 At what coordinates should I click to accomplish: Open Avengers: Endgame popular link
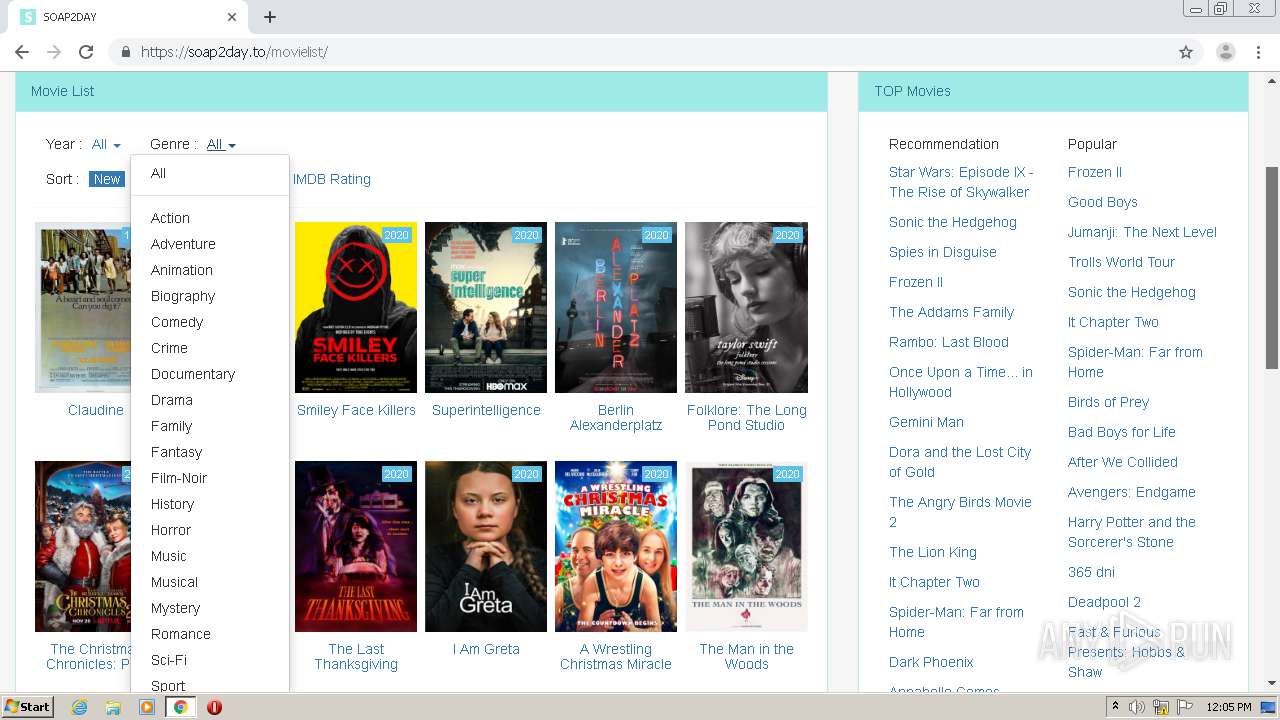click(1132, 492)
